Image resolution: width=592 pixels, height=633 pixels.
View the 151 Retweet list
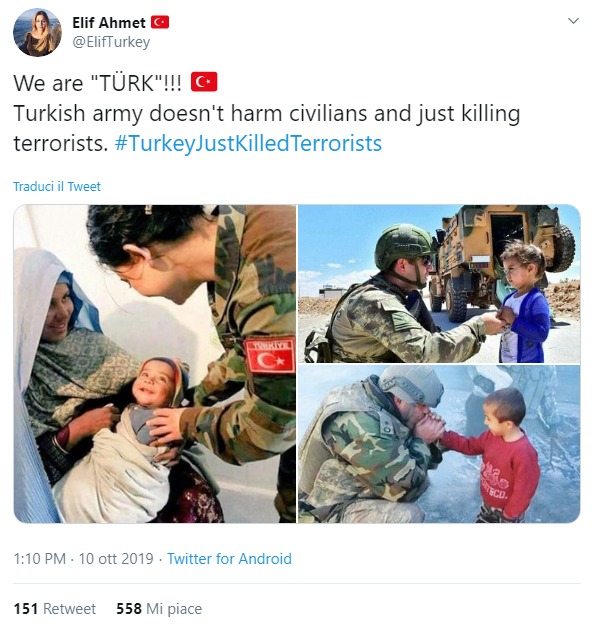tap(55, 608)
